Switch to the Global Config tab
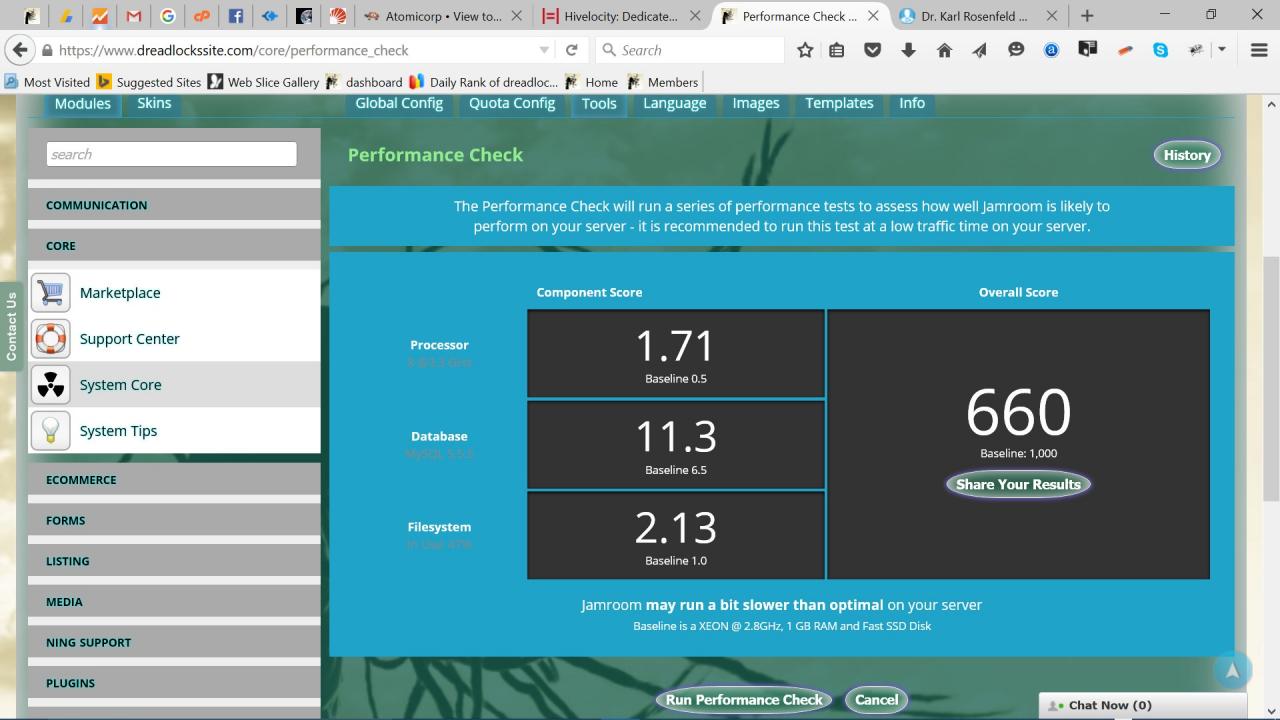1280x720 pixels. (x=399, y=103)
